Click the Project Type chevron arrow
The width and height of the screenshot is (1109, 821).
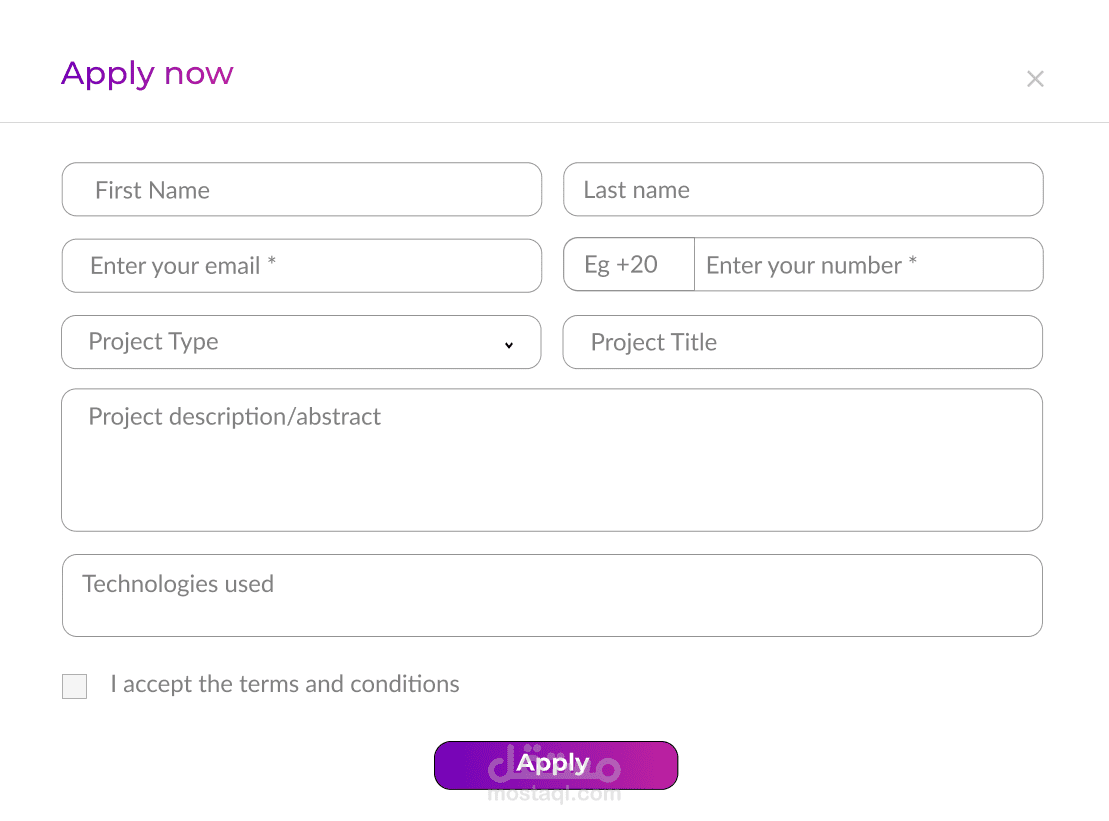coord(509,345)
